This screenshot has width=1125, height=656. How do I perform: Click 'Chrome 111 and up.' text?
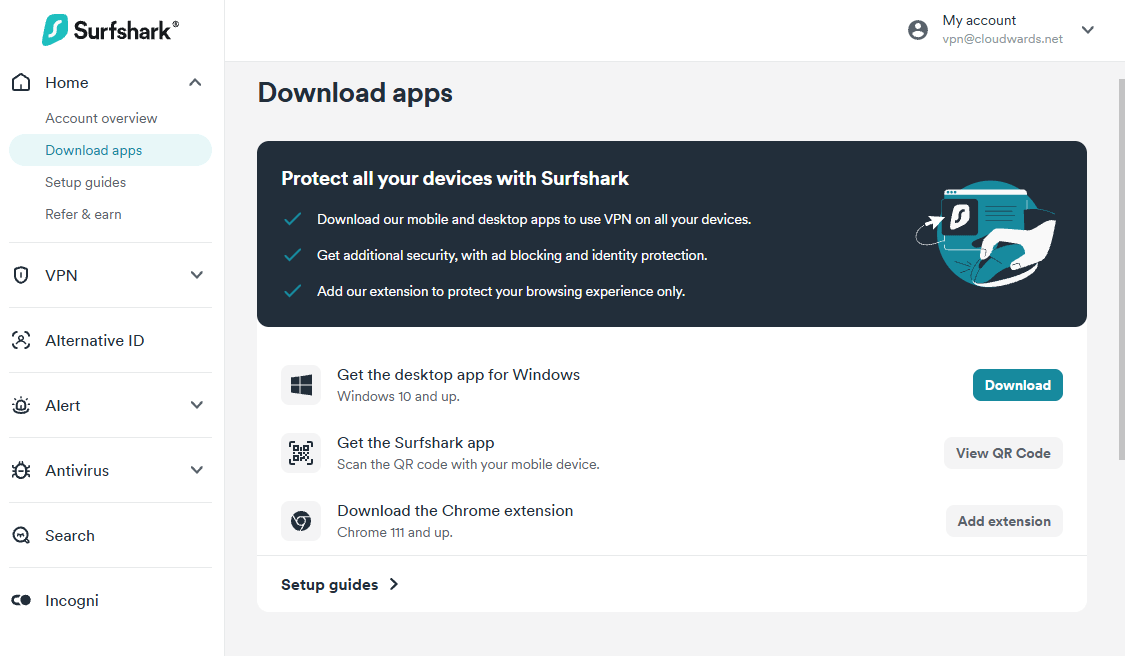tap(395, 533)
